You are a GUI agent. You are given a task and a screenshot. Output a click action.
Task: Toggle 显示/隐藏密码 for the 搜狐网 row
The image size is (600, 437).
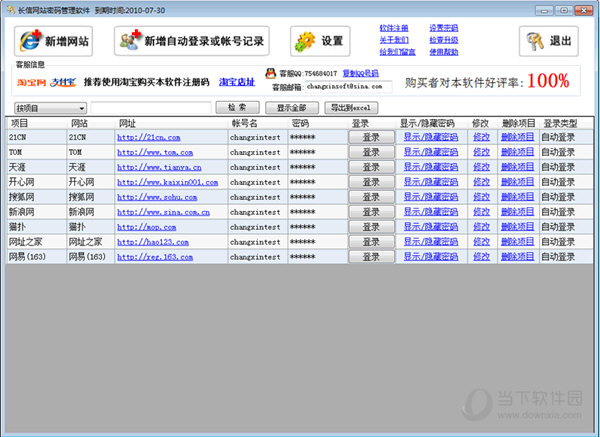(x=431, y=197)
